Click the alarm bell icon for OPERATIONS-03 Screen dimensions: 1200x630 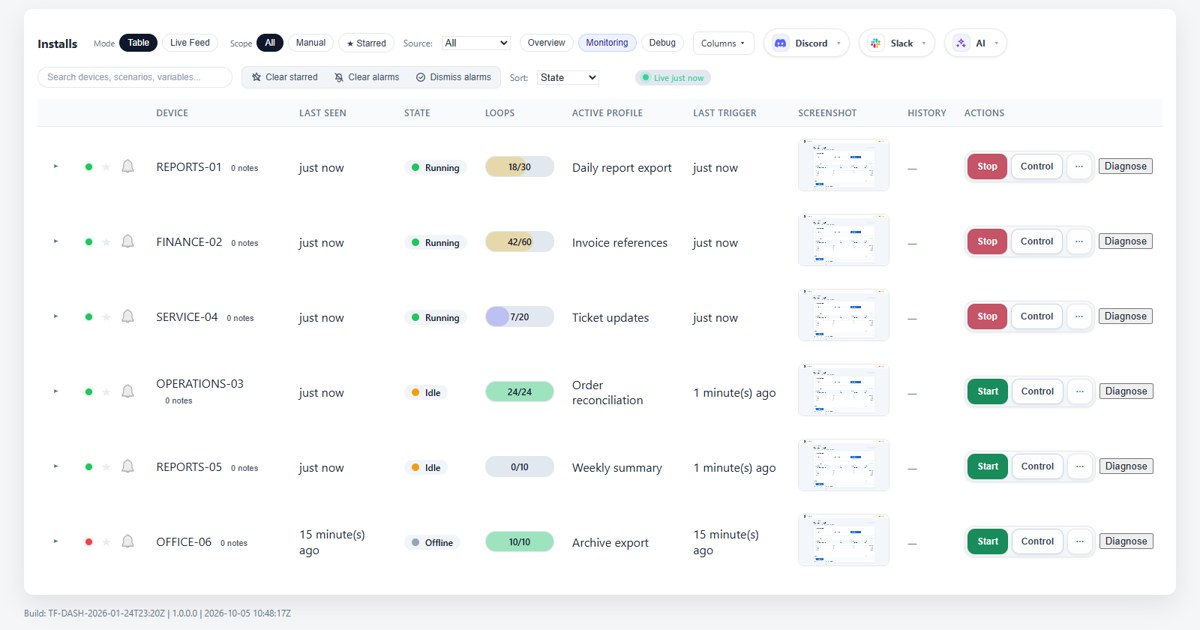pyautogui.click(x=128, y=392)
